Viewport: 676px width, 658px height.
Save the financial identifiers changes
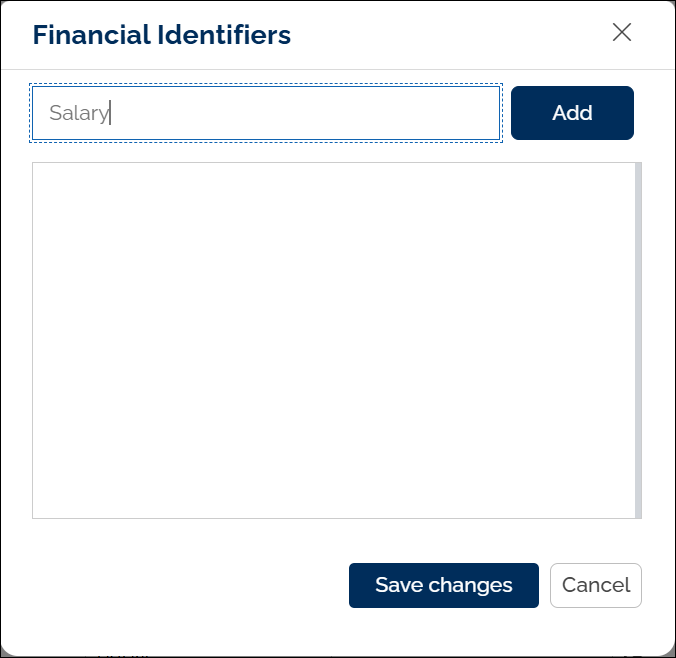point(443,585)
